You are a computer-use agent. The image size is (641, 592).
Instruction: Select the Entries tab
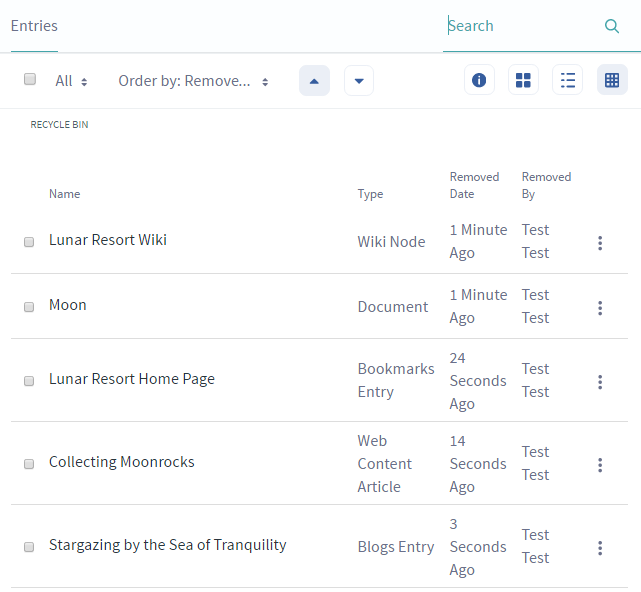point(34,26)
